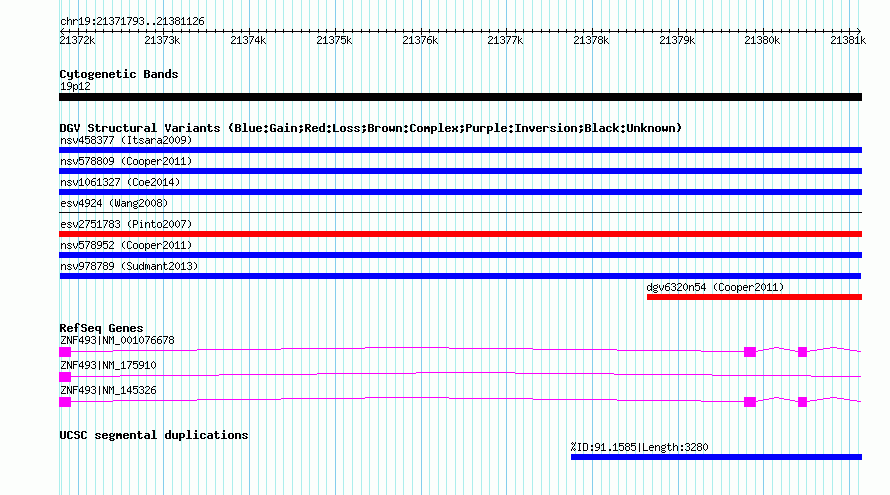This screenshot has height=495, width=890.
Task: Select the red dgv6320n54 loss bar
Action: (754, 297)
